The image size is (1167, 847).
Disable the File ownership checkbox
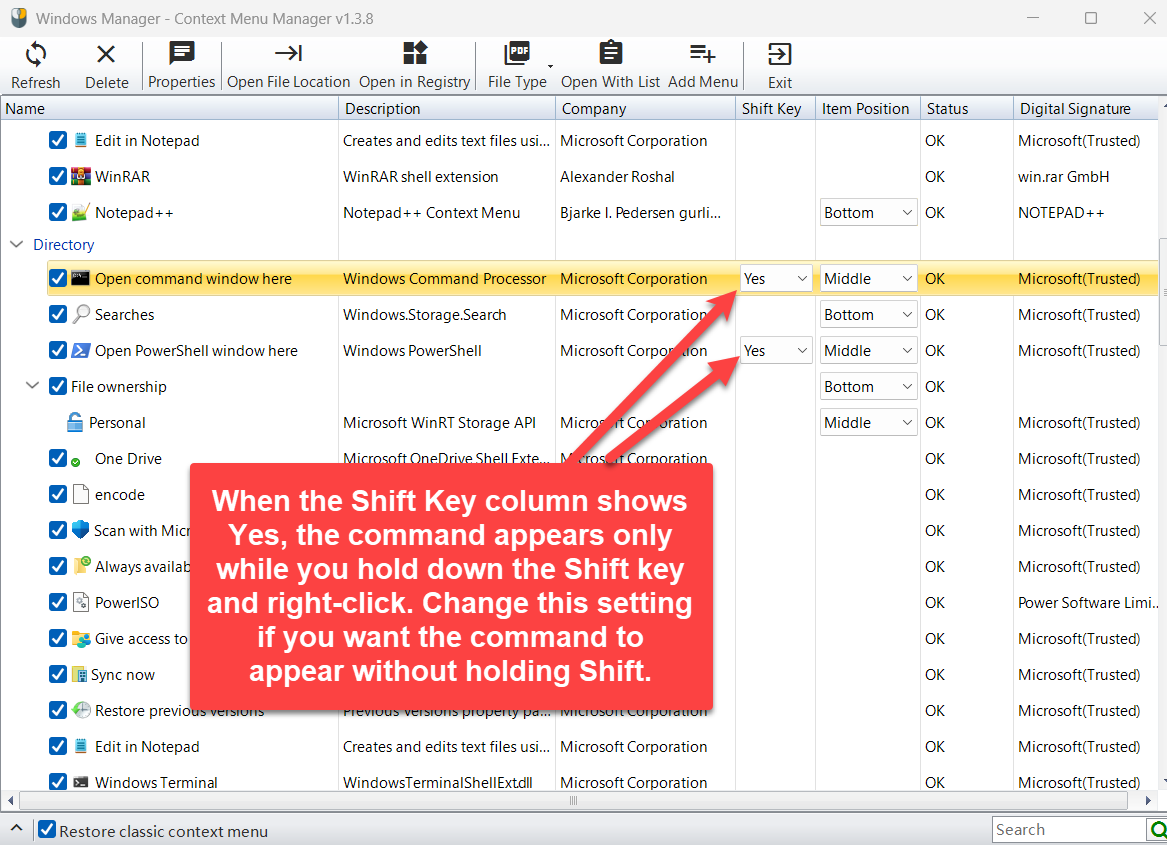(x=57, y=386)
